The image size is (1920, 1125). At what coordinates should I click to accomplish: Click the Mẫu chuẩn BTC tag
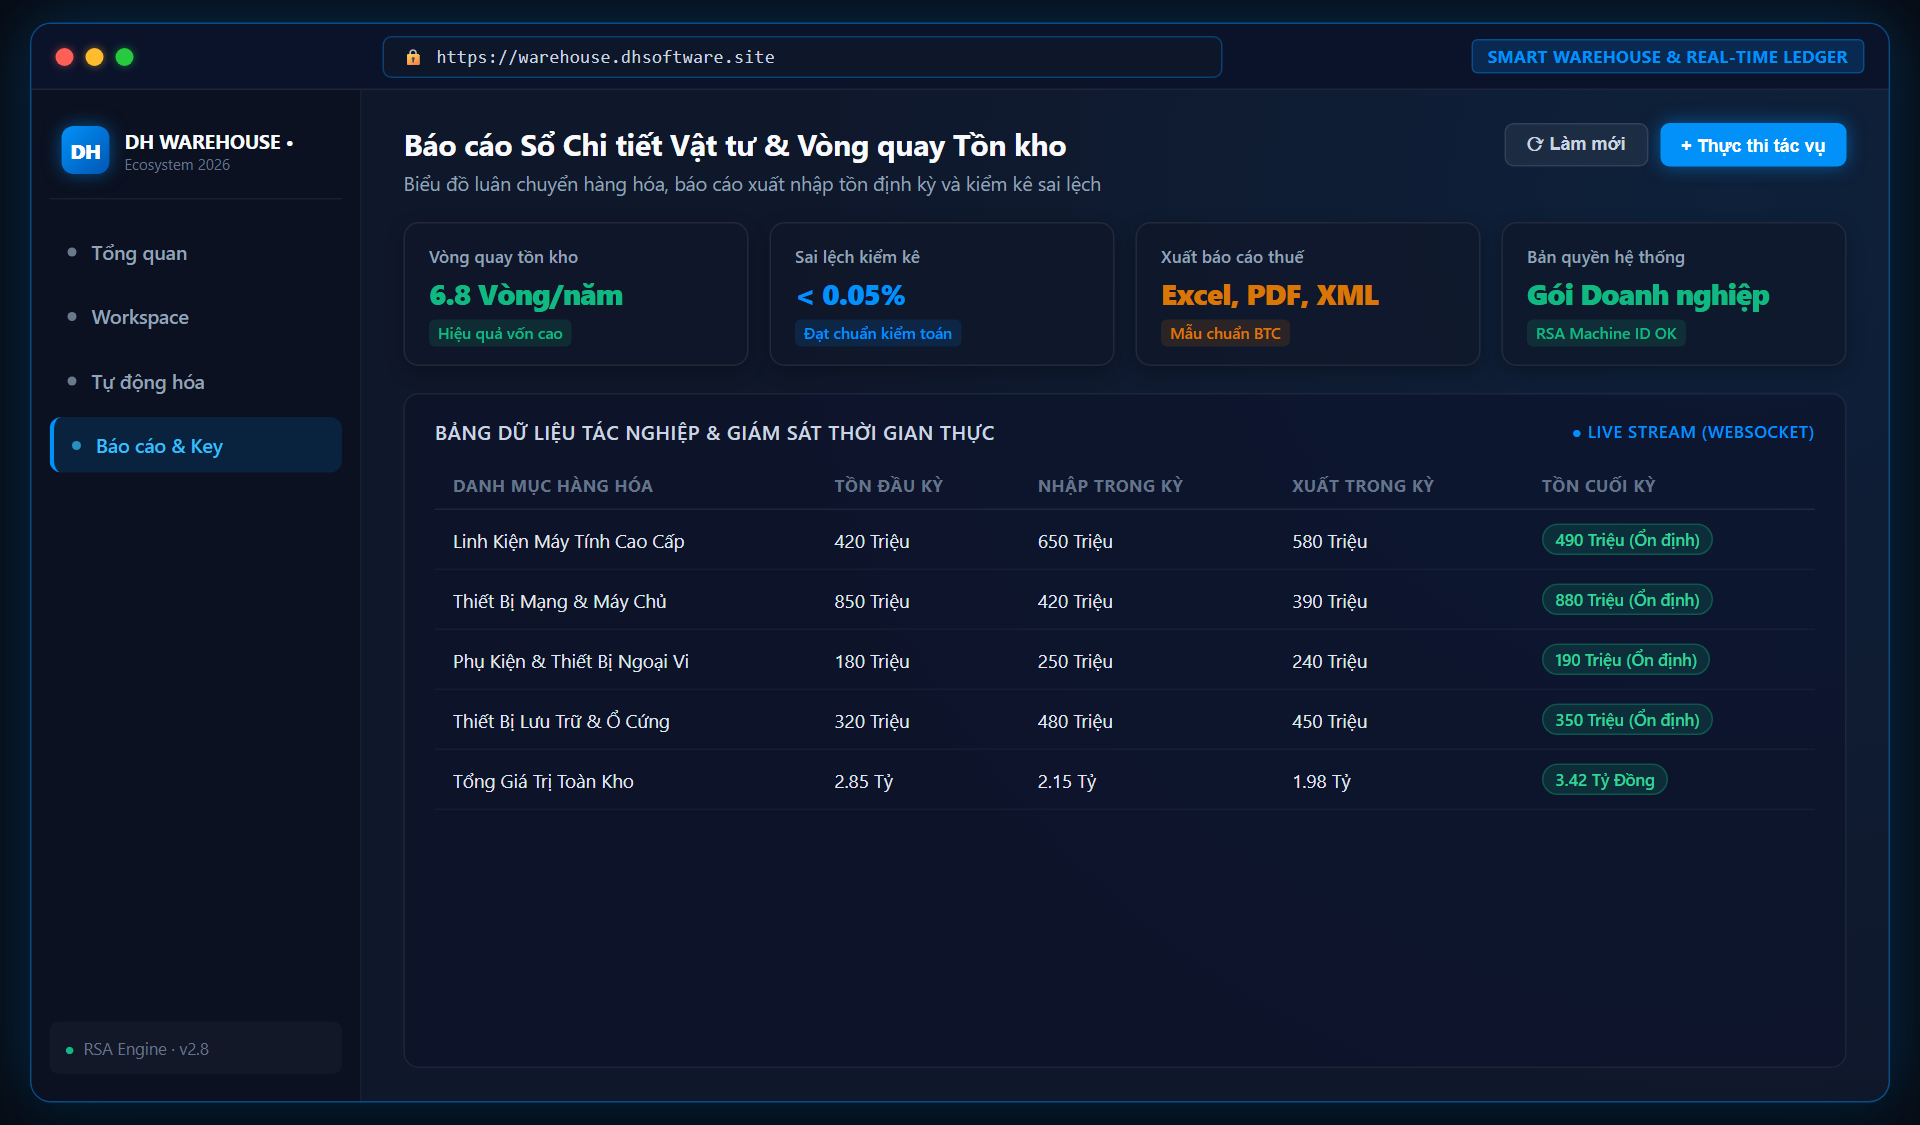click(x=1225, y=333)
